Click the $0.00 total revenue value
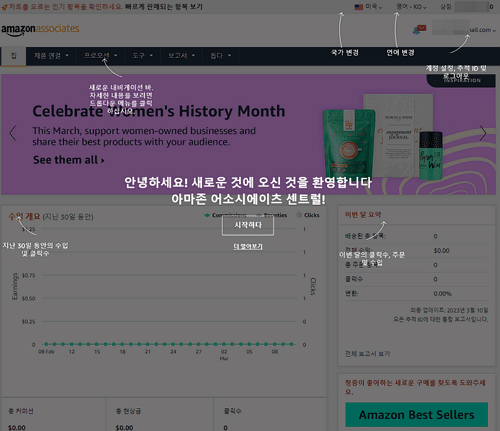The image size is (500, 431). [x=441, y=251]
